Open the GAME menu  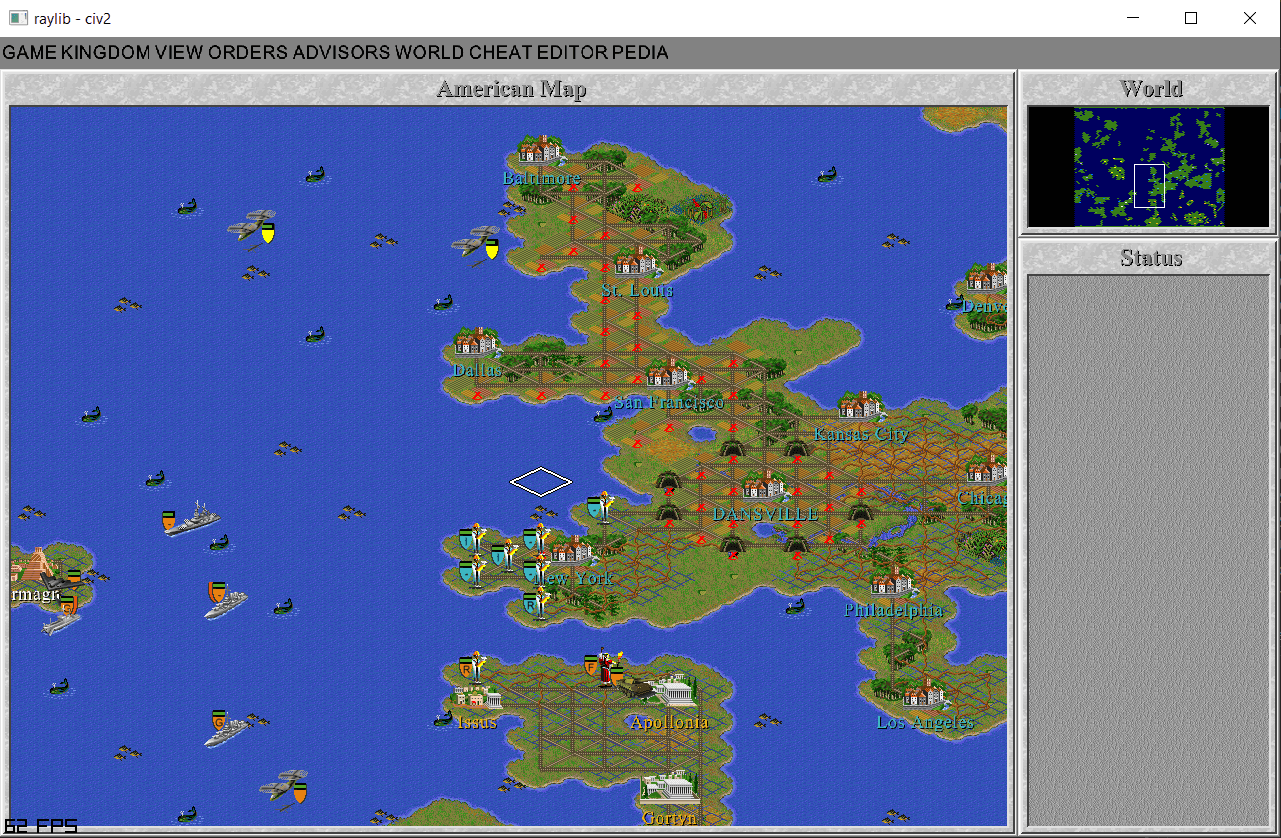30,53
